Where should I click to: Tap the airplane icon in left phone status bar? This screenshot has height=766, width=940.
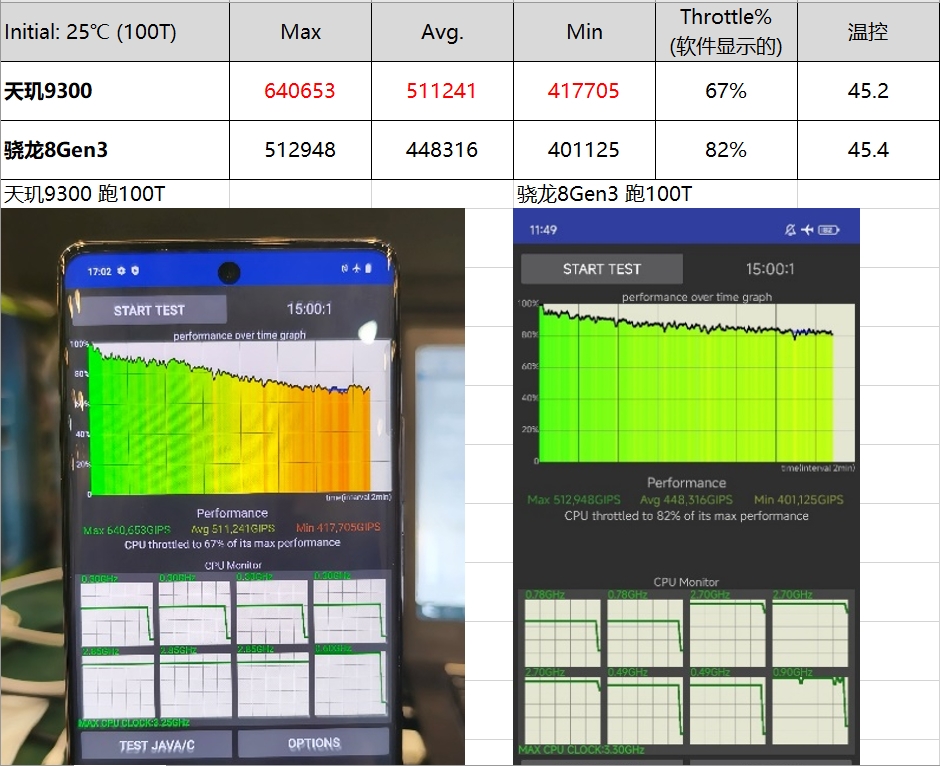[x=356, y=269]
